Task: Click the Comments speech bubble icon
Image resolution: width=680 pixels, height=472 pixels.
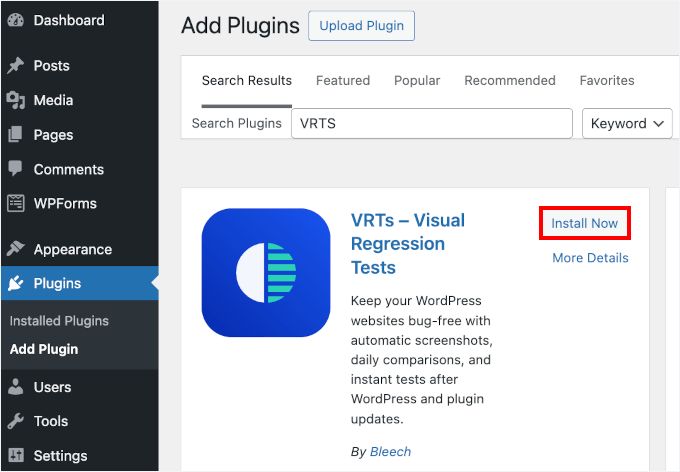Action: pyautogui.click(x=16, y=169)
